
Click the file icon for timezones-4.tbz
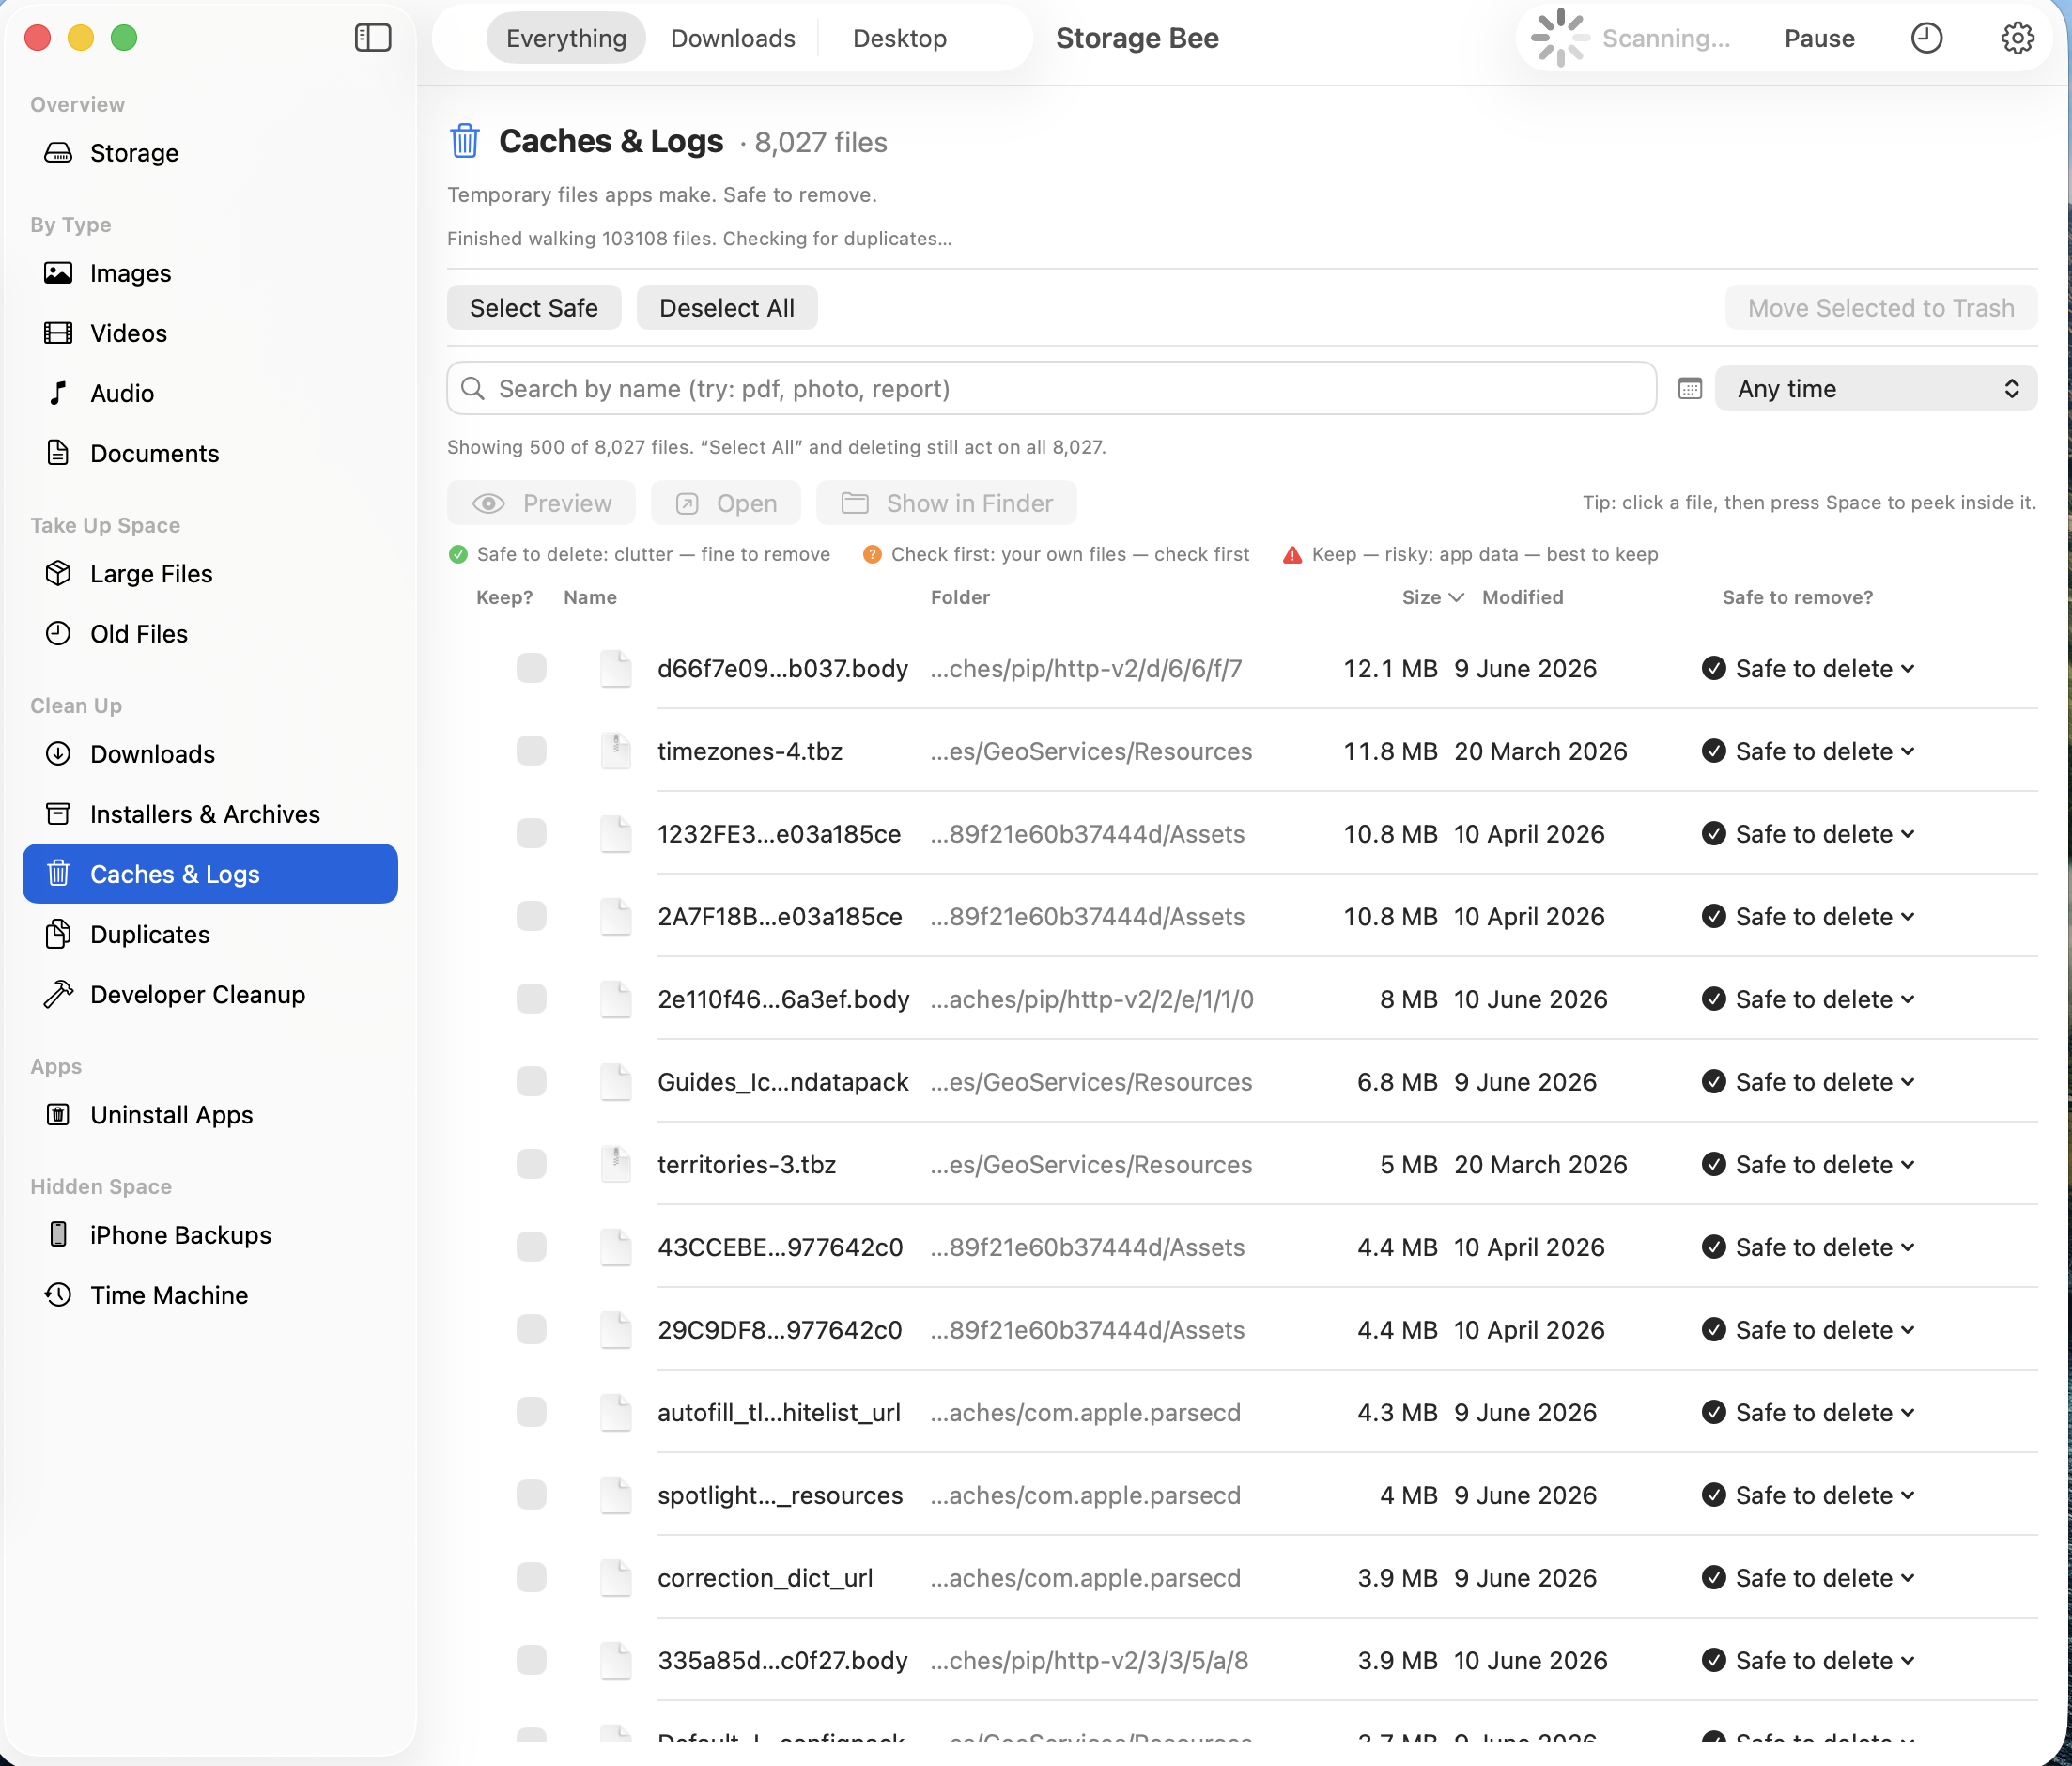pyautogui.click(x=616, y=751)
